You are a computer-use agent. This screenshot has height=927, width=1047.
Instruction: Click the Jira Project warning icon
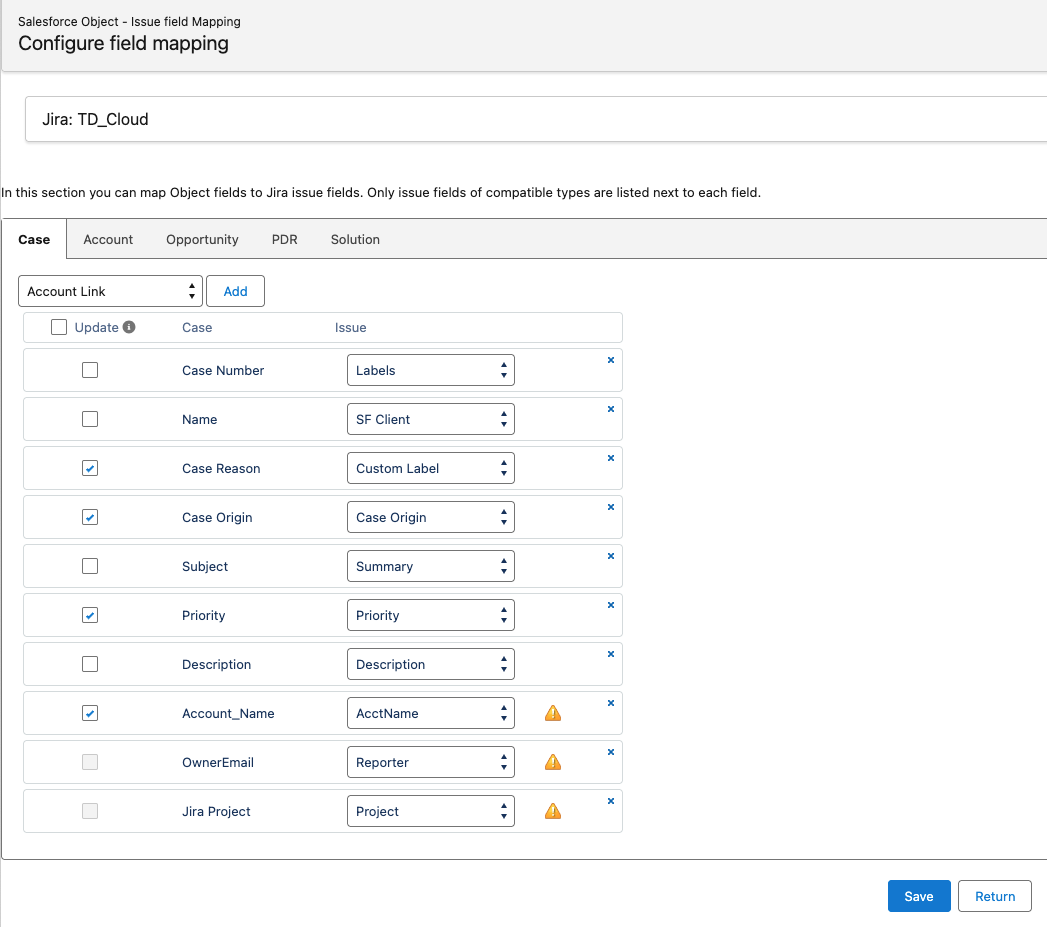coord(553,811)
